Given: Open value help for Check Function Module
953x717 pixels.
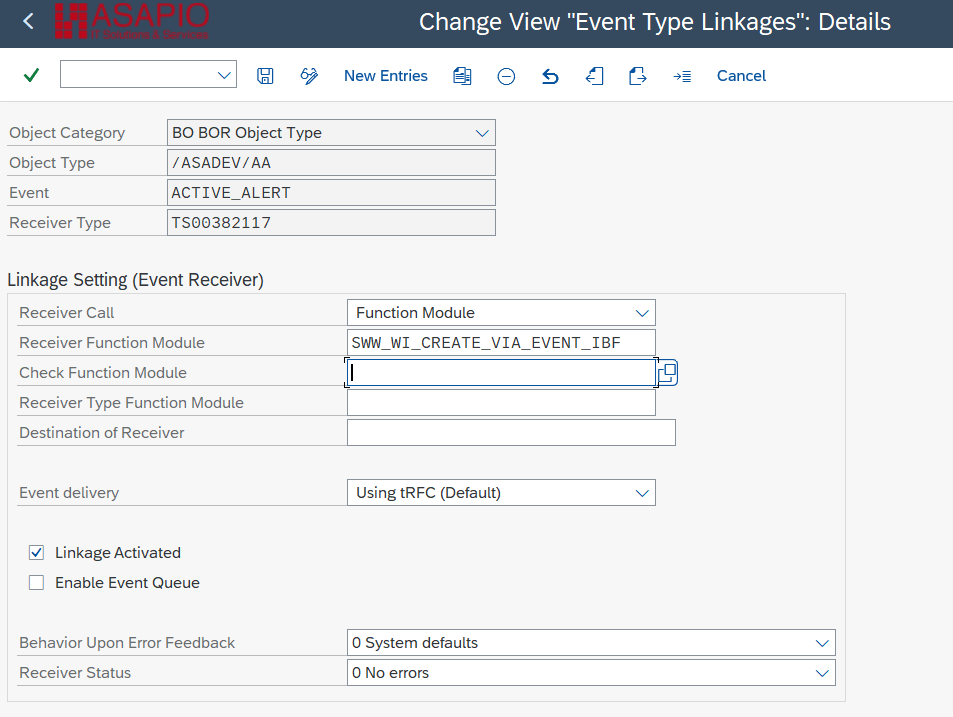Looking at the screenshot, I should pyautogui.click(x=667, y=373).
